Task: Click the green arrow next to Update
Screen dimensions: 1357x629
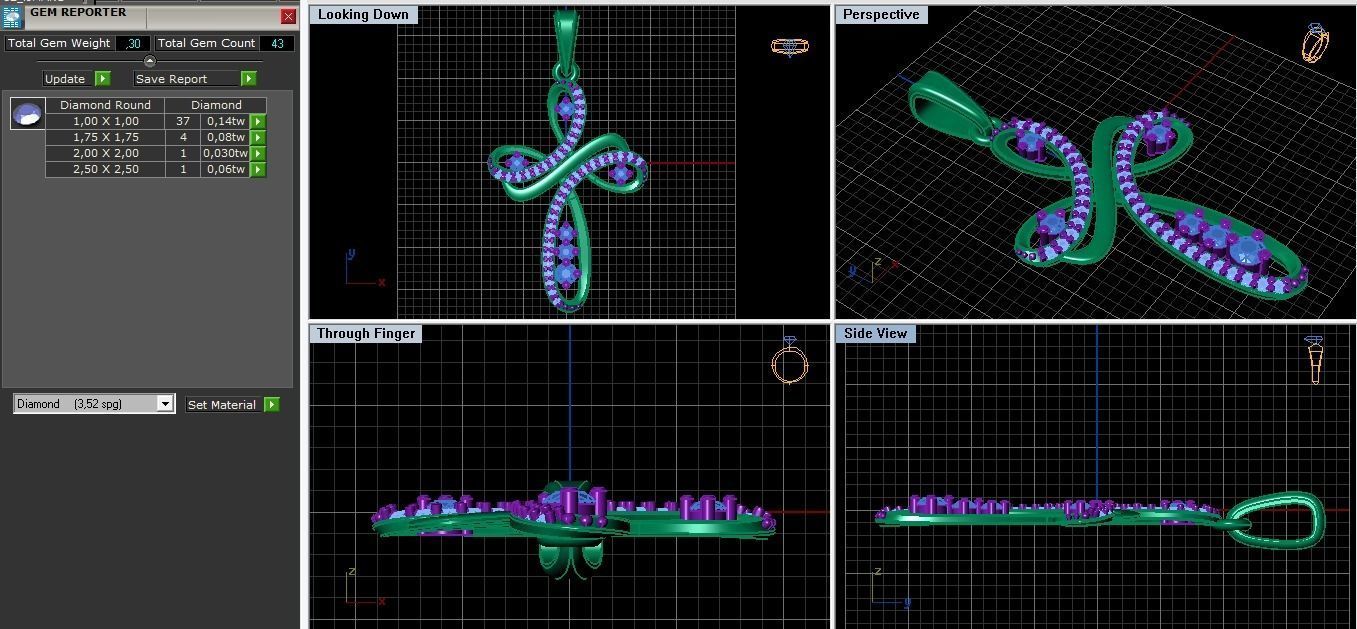Action: point(103,78)
